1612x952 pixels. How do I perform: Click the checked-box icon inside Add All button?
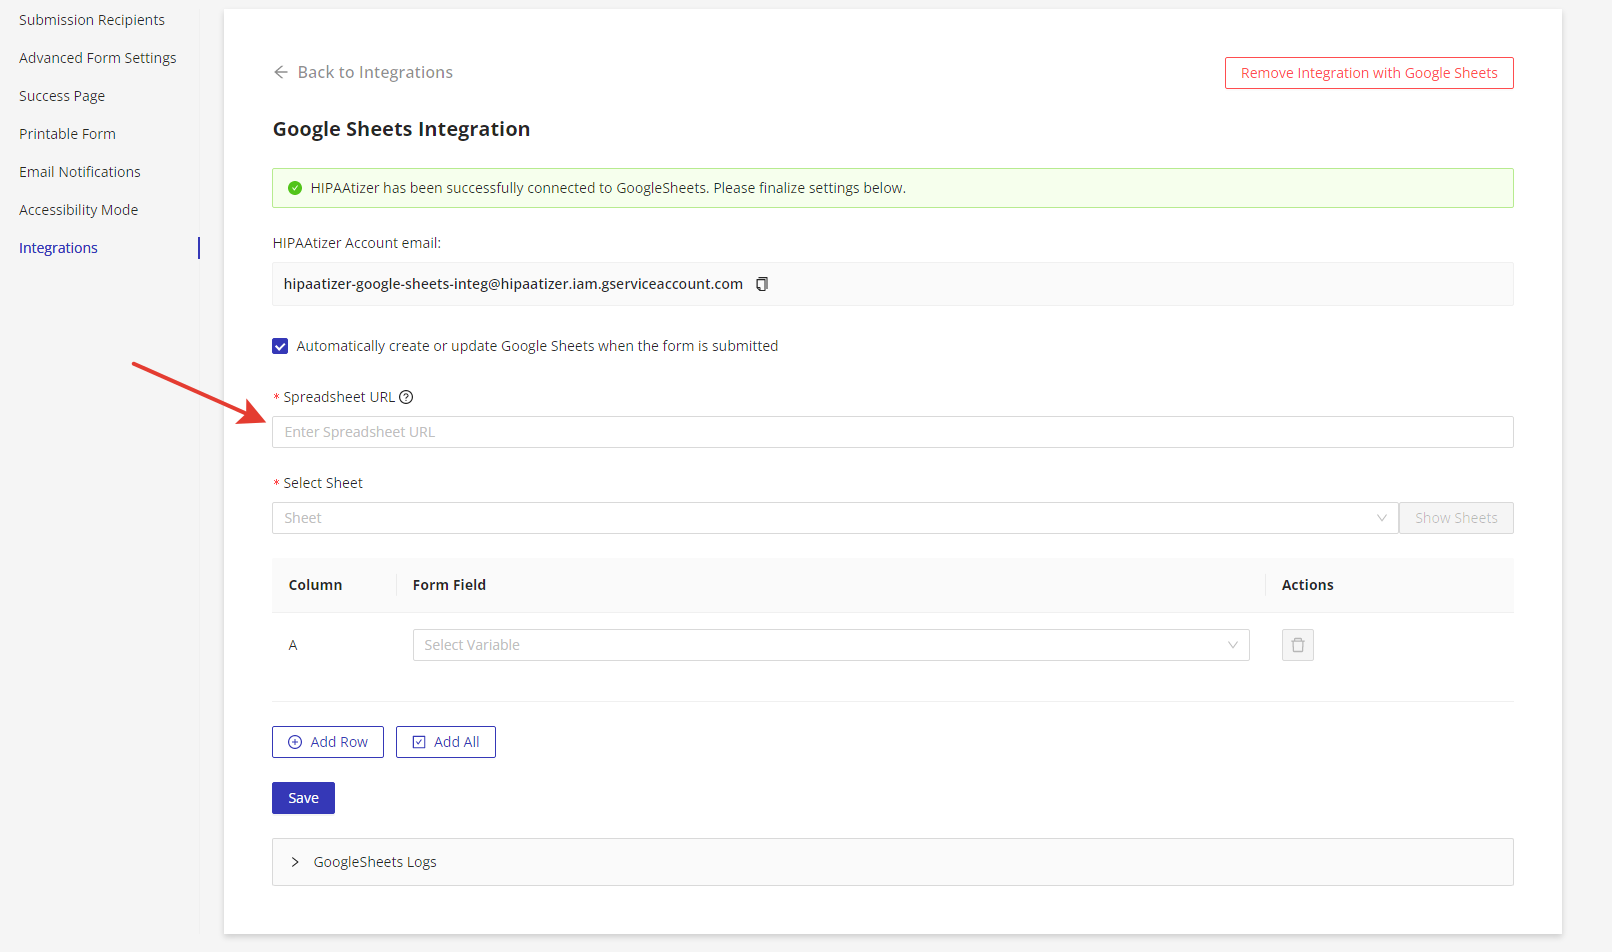pos(420,741)
